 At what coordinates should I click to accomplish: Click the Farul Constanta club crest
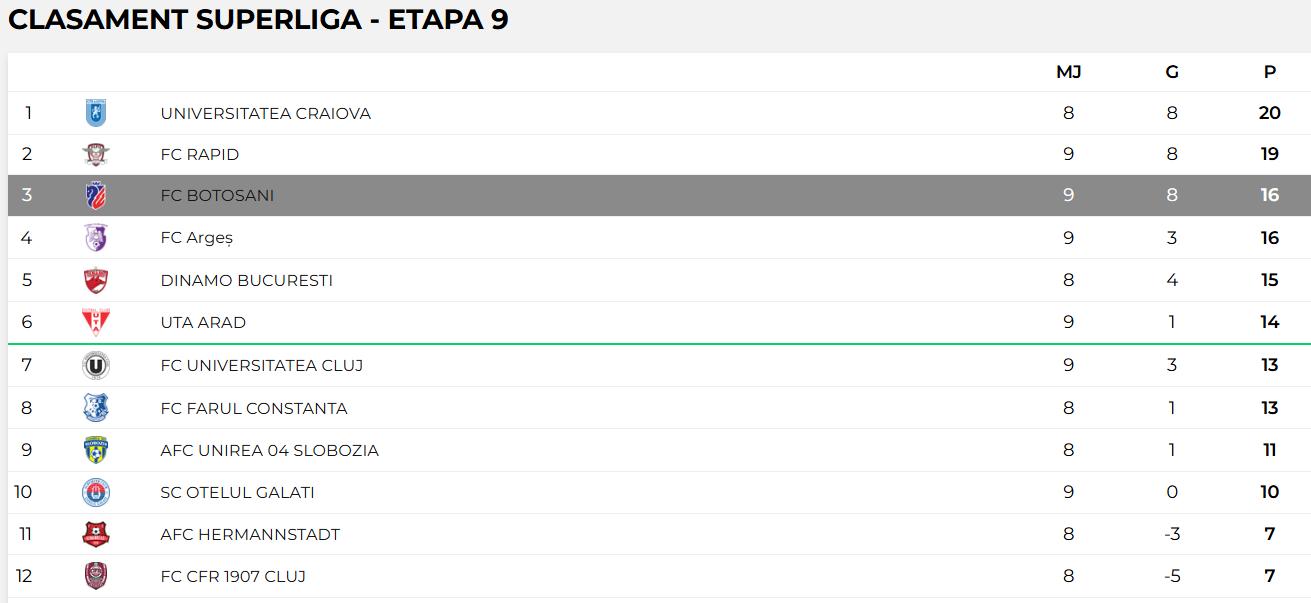(96, 408)
